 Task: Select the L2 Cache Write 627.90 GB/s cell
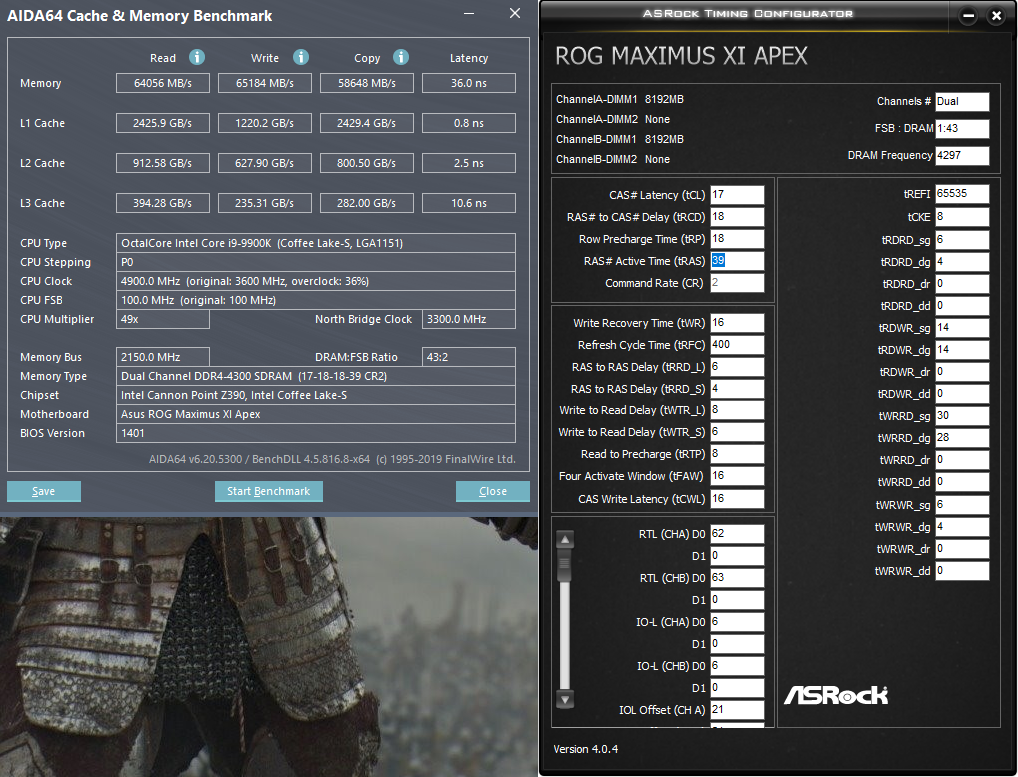tap(265, 163)
